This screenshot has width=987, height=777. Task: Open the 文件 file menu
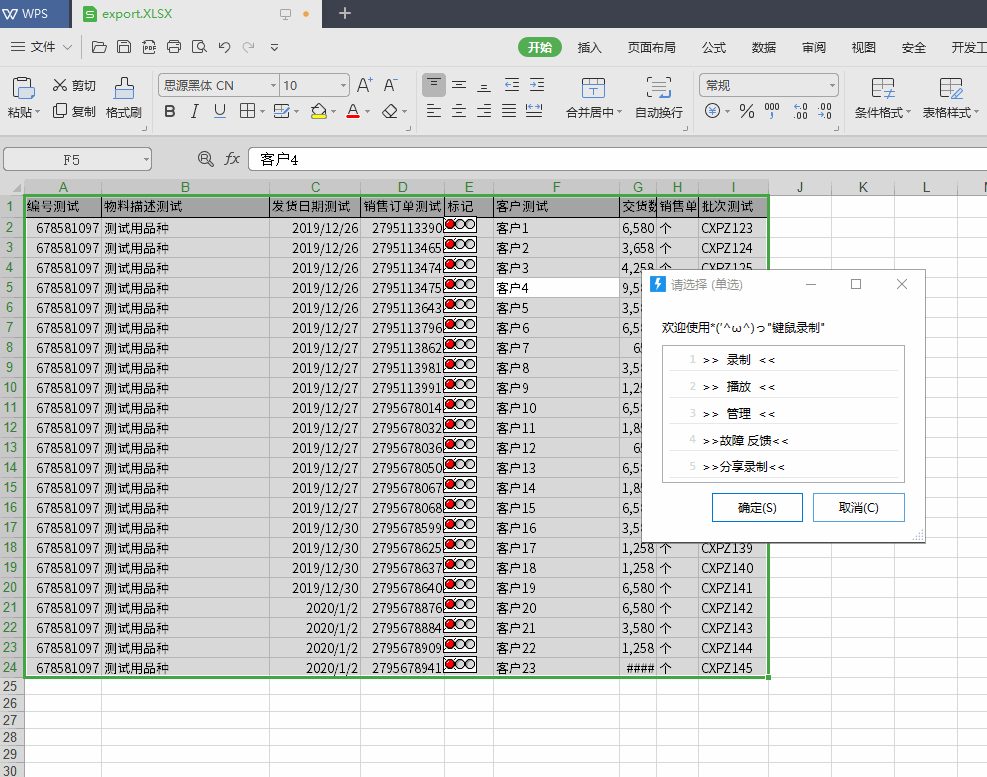point(42,47)
